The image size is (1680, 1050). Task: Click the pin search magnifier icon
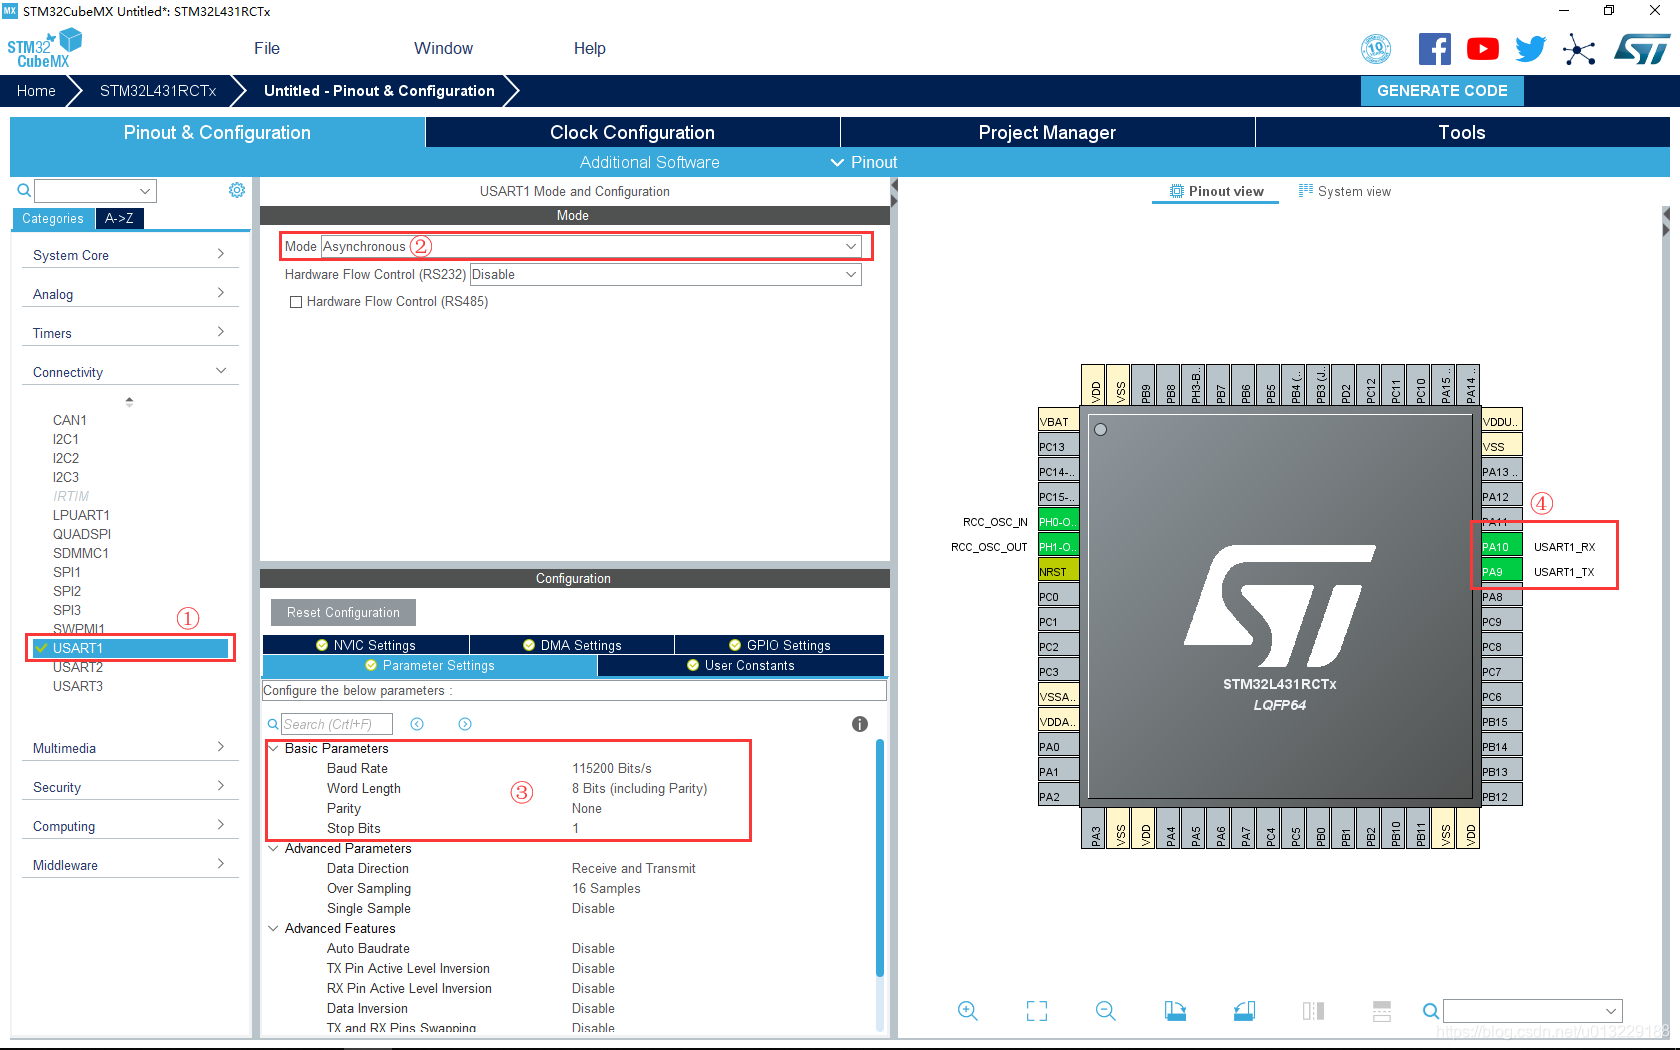point(1431,1011)
